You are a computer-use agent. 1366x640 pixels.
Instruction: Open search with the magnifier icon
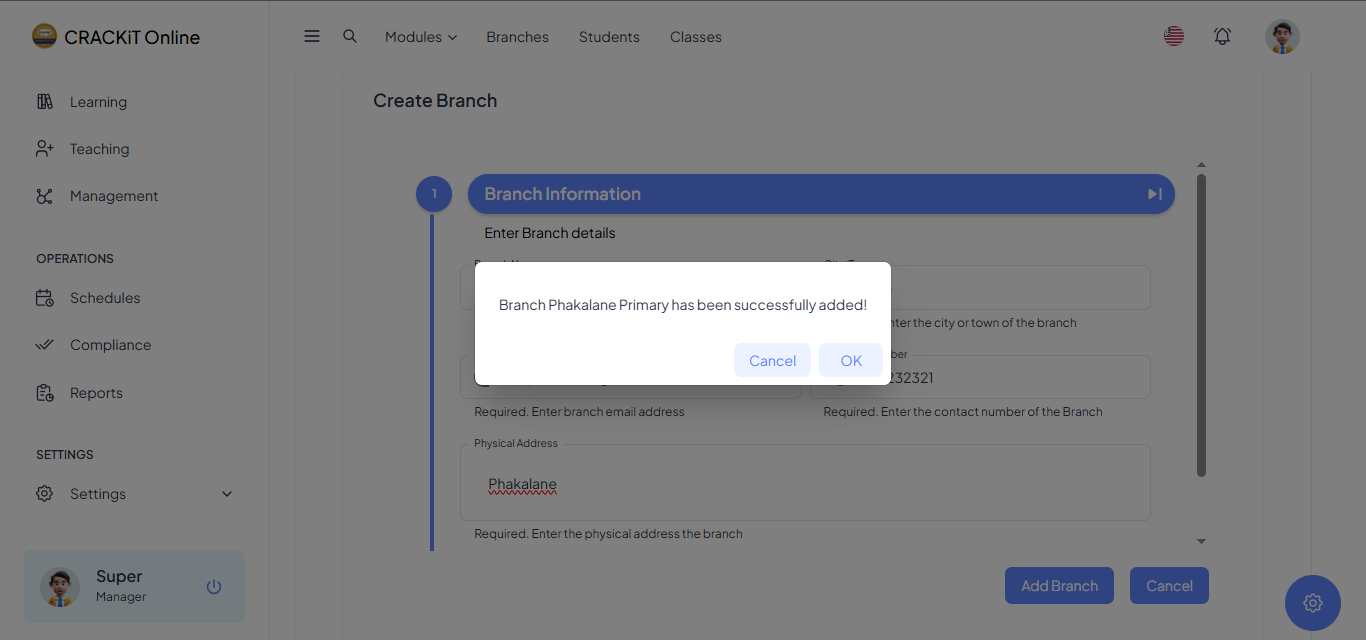click(x=350, y=36)
